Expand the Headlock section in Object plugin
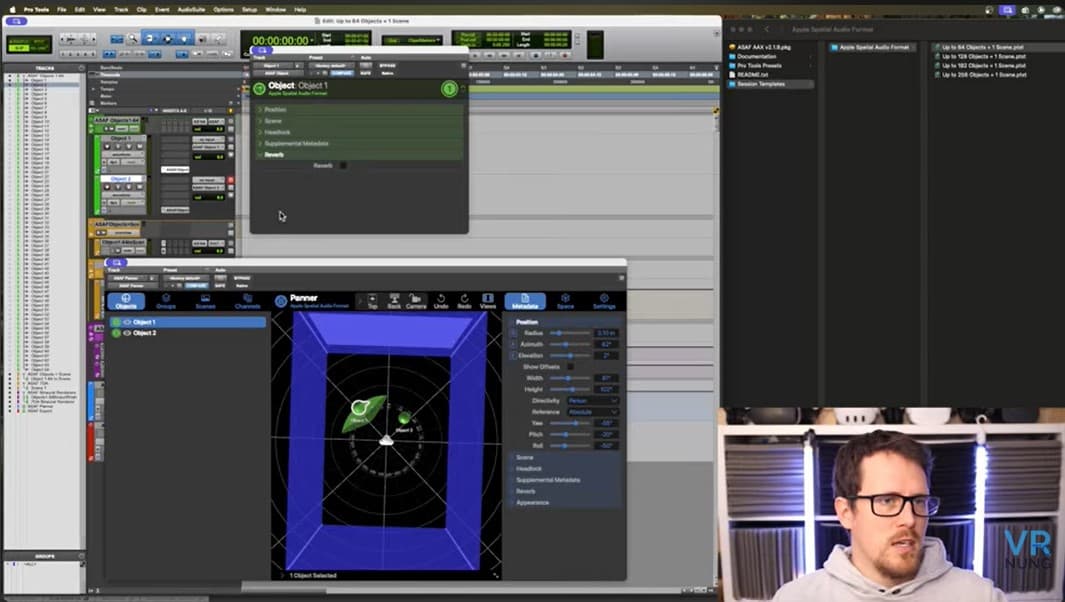The image size is (1065, 602). (278, 132)
